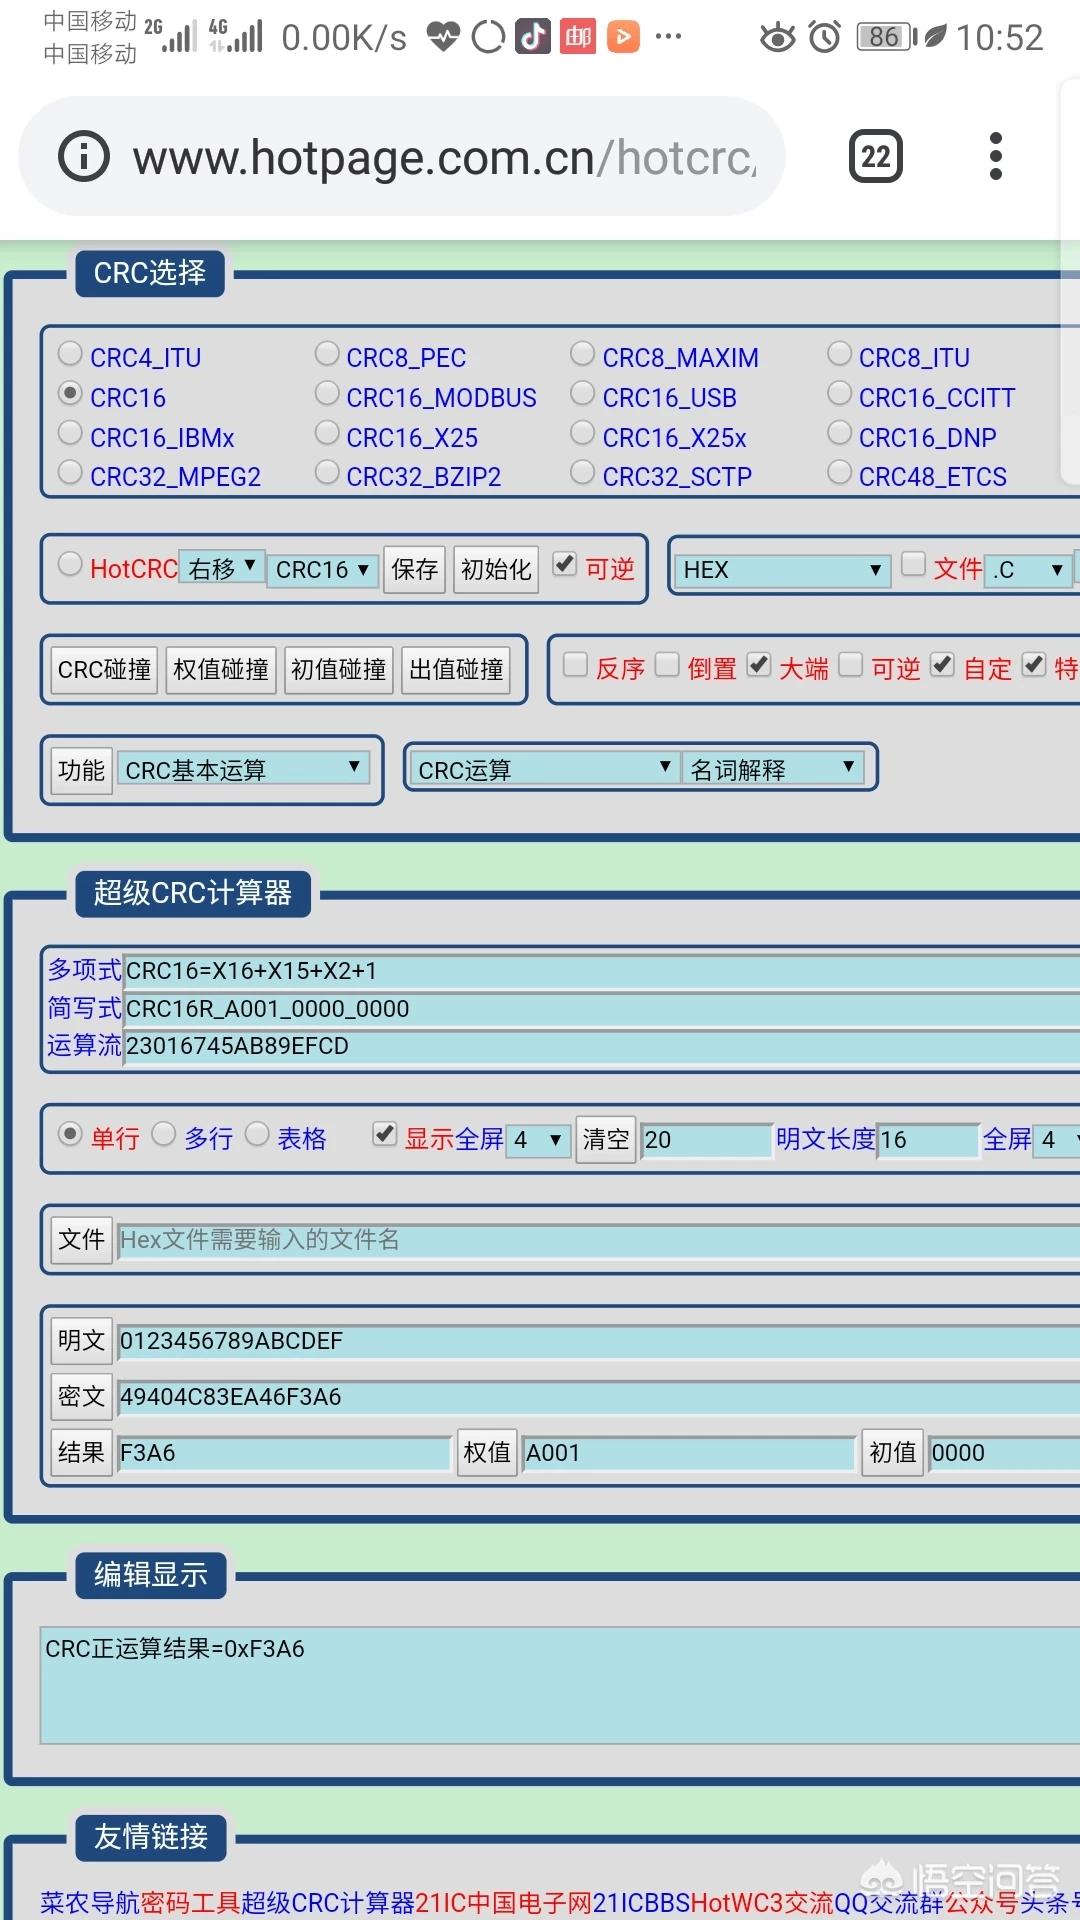Toggle the 显示 checkbox

[x=384, y=1134]
